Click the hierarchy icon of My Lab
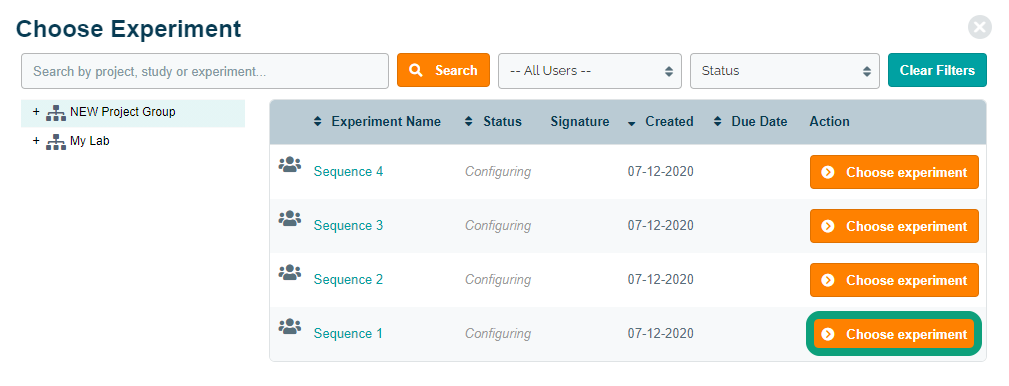 [x=56, y=142]
